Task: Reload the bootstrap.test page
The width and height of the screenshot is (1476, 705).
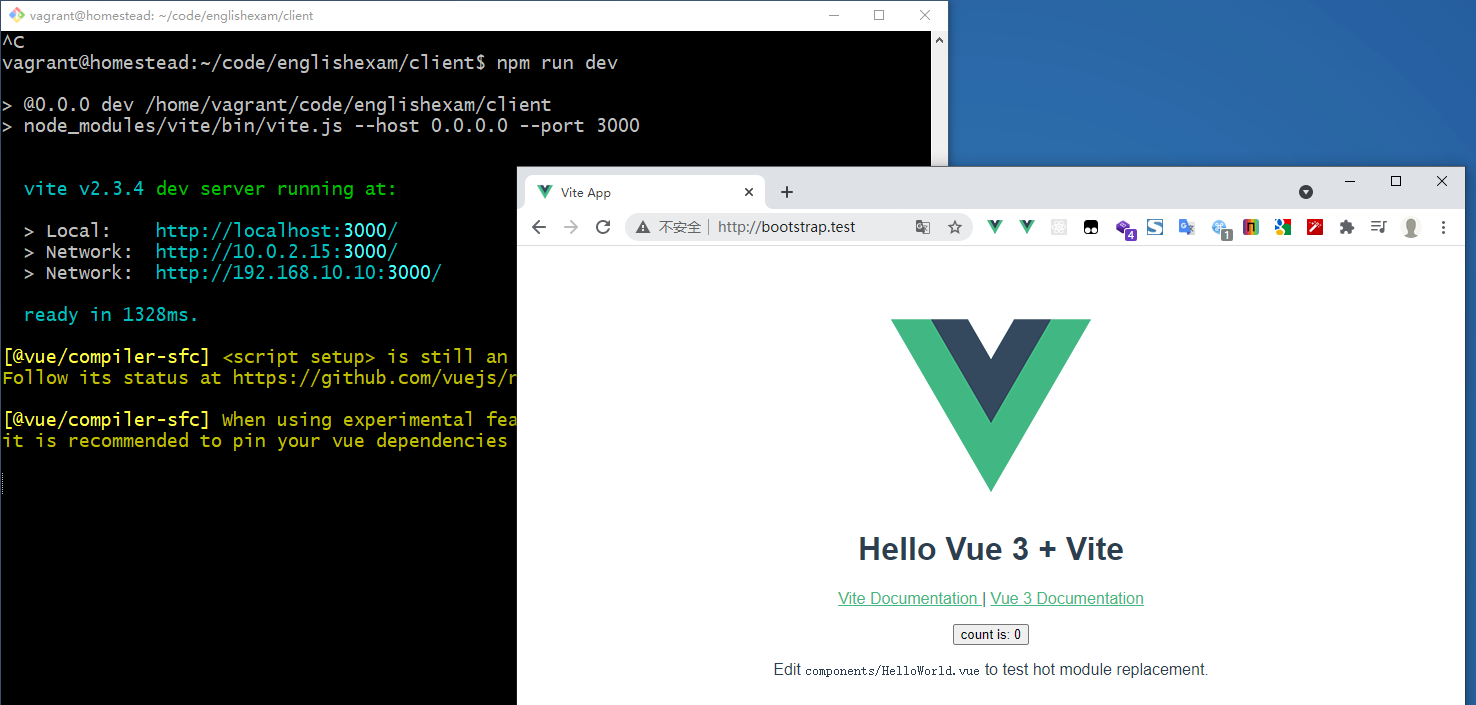Action: click(603, 227)
